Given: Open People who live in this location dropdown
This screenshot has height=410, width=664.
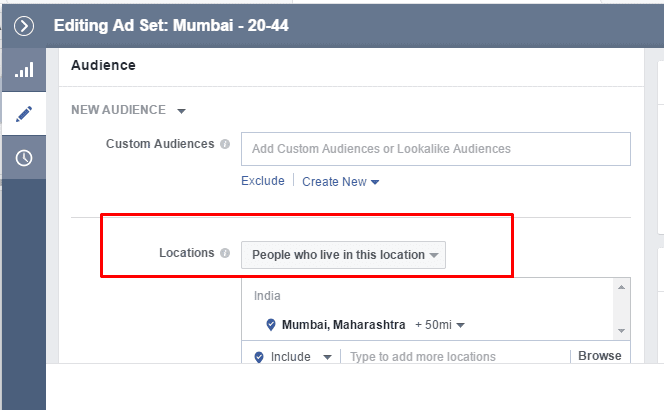Looking at the screenshot, I should point(343,255).
